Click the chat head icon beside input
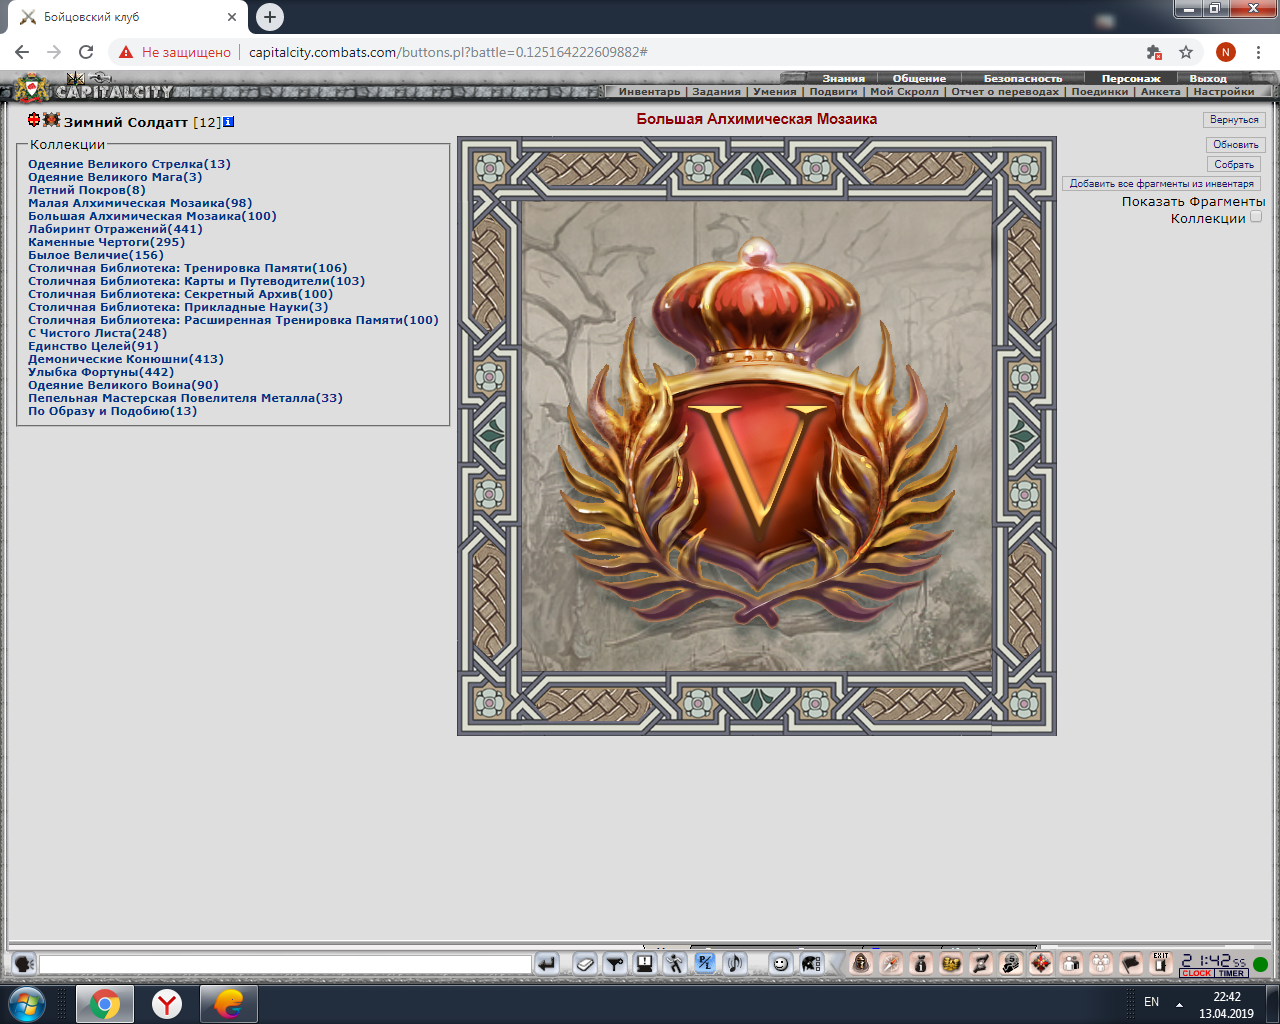Image resolution: width=1280 pixels, height=1024 pixels. tap(23, 964)
